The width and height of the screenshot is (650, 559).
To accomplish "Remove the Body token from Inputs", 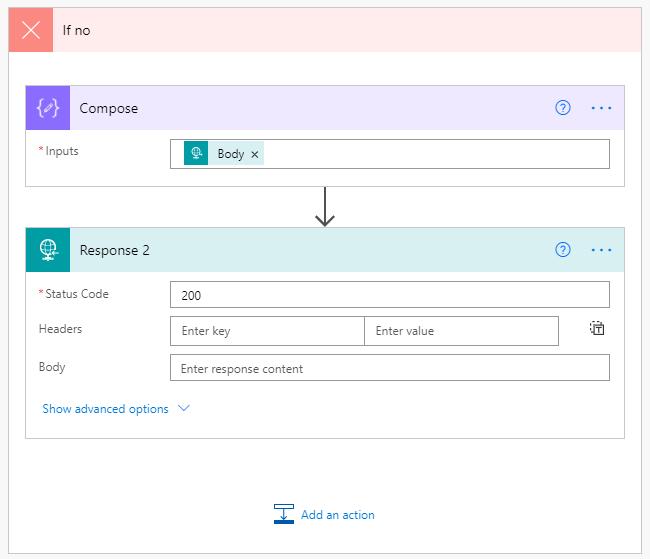I will click(255, 154).
